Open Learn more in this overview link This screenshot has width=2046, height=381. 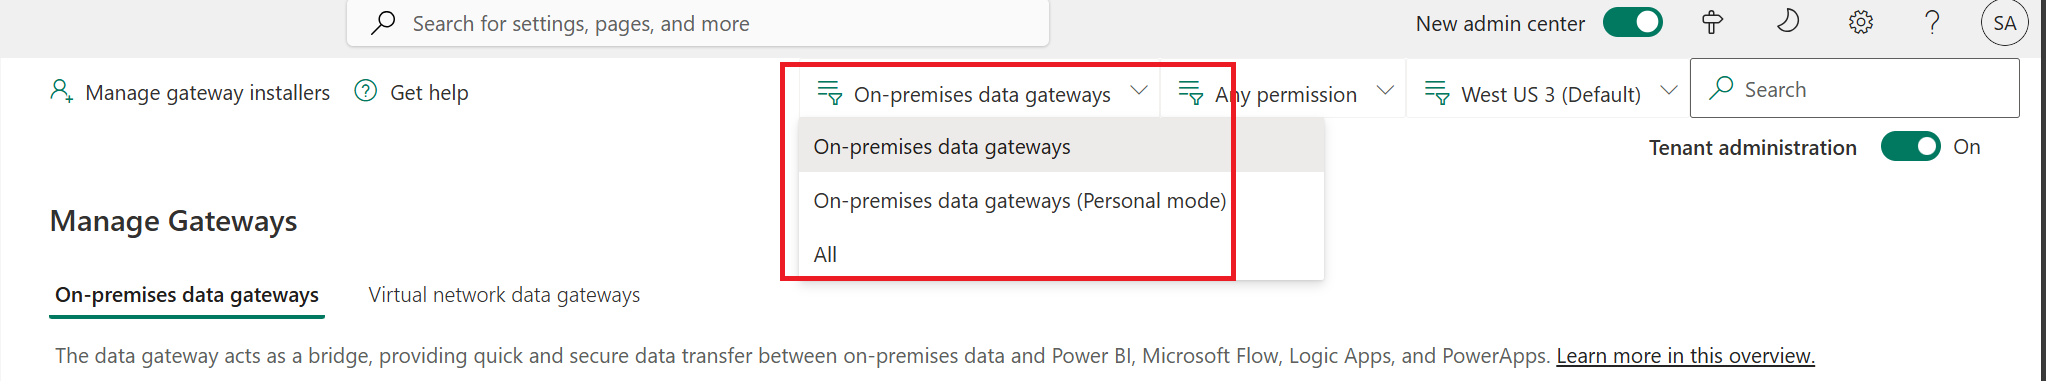pos(1685,356)
